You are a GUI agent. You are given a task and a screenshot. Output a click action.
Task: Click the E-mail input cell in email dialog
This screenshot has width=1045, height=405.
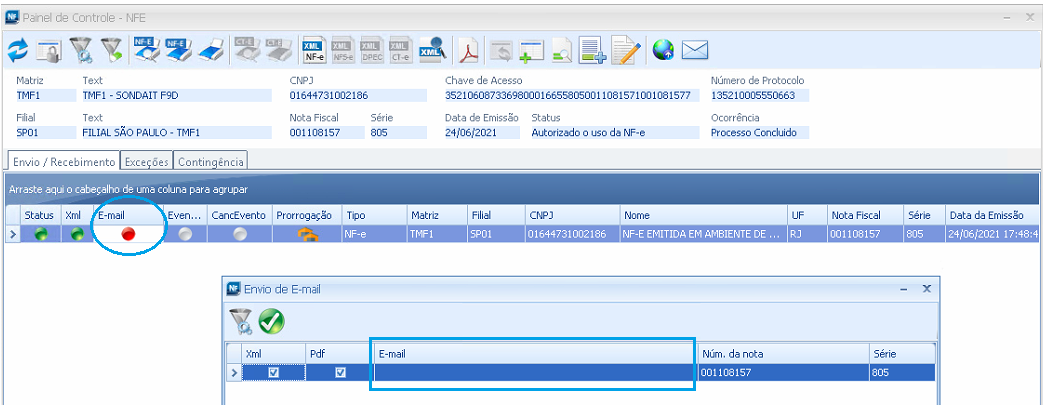(536, 373)
